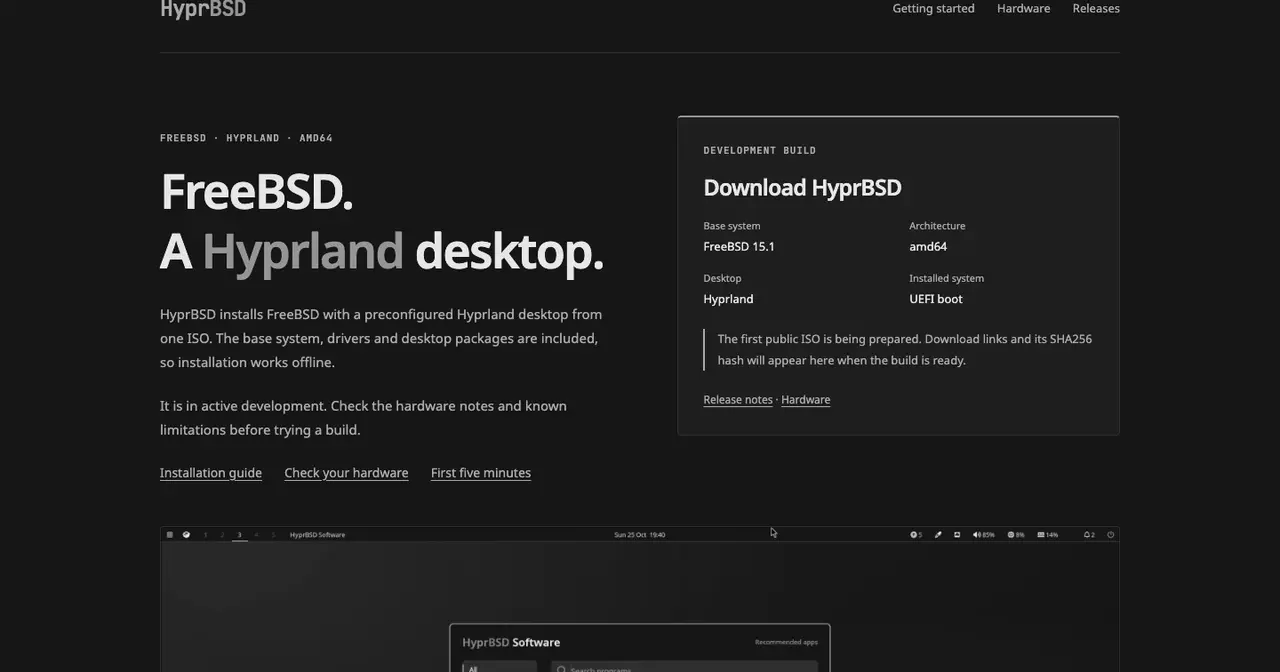Click the power icon in the preview bar

click(x=1111, y=535)
